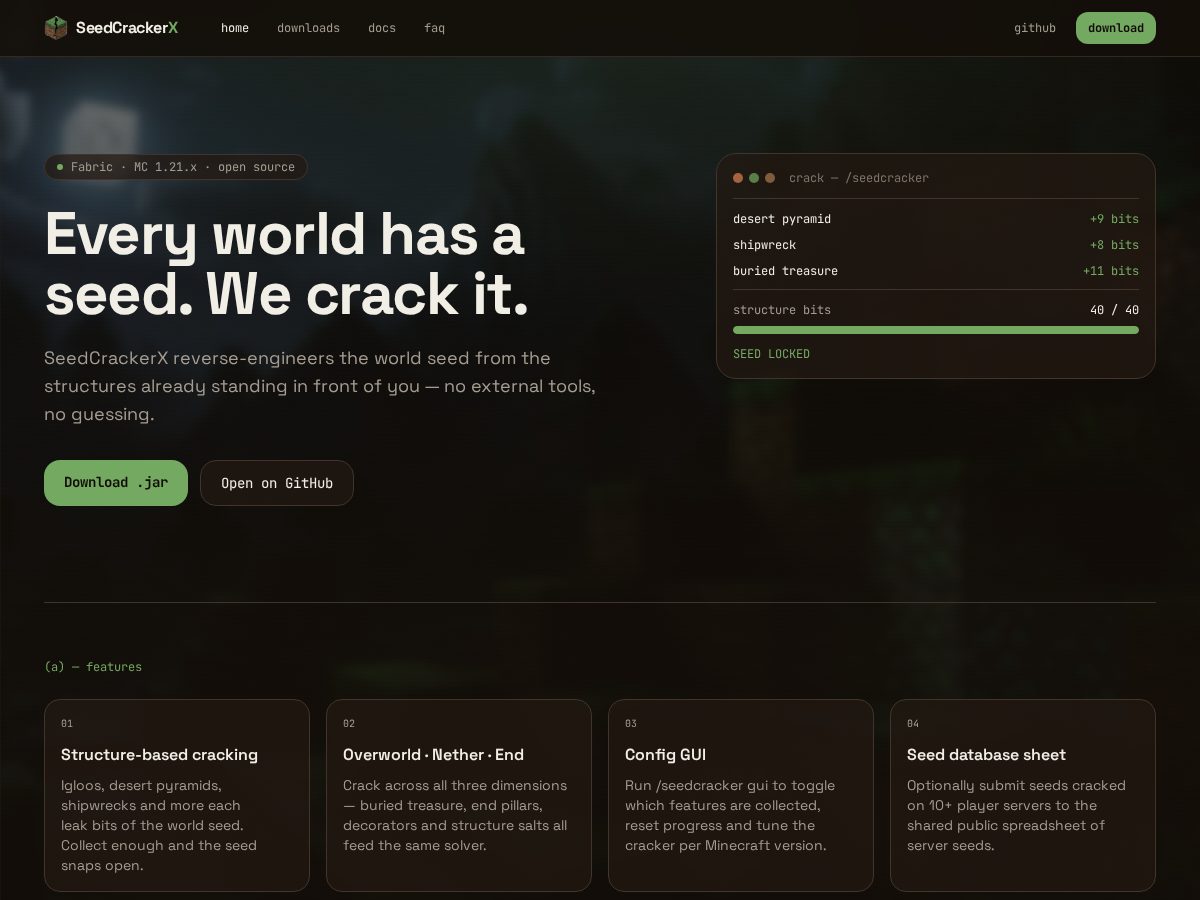Image resolution: width=1200 pixels, height=900 pixels.
Task: Click the SeedCrackerX grass block logo icon
Action: pos(56,28)
